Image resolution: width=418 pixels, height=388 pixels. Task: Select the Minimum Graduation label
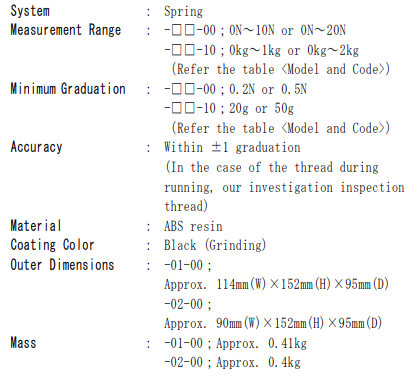tap(68, 89)
